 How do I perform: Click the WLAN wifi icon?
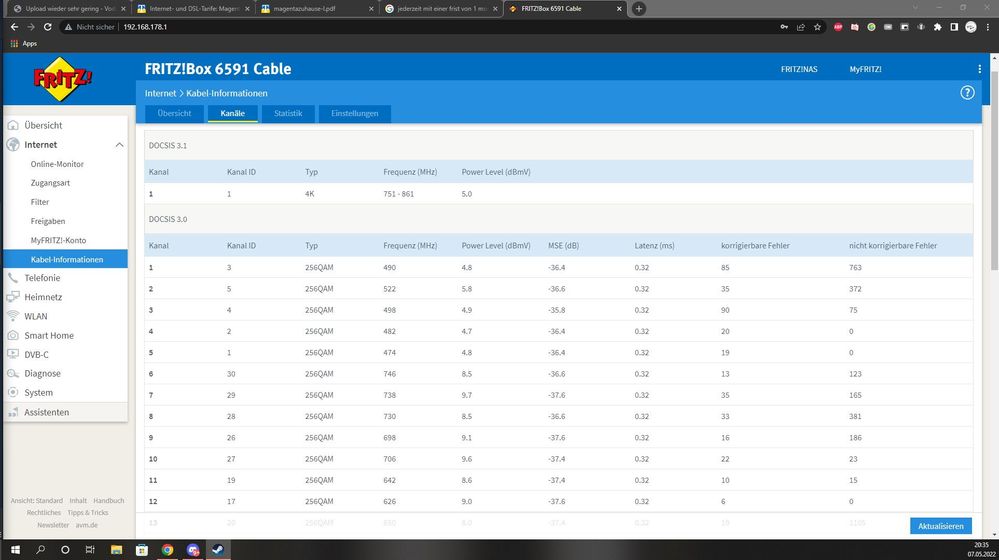click(x=13, y=316)
